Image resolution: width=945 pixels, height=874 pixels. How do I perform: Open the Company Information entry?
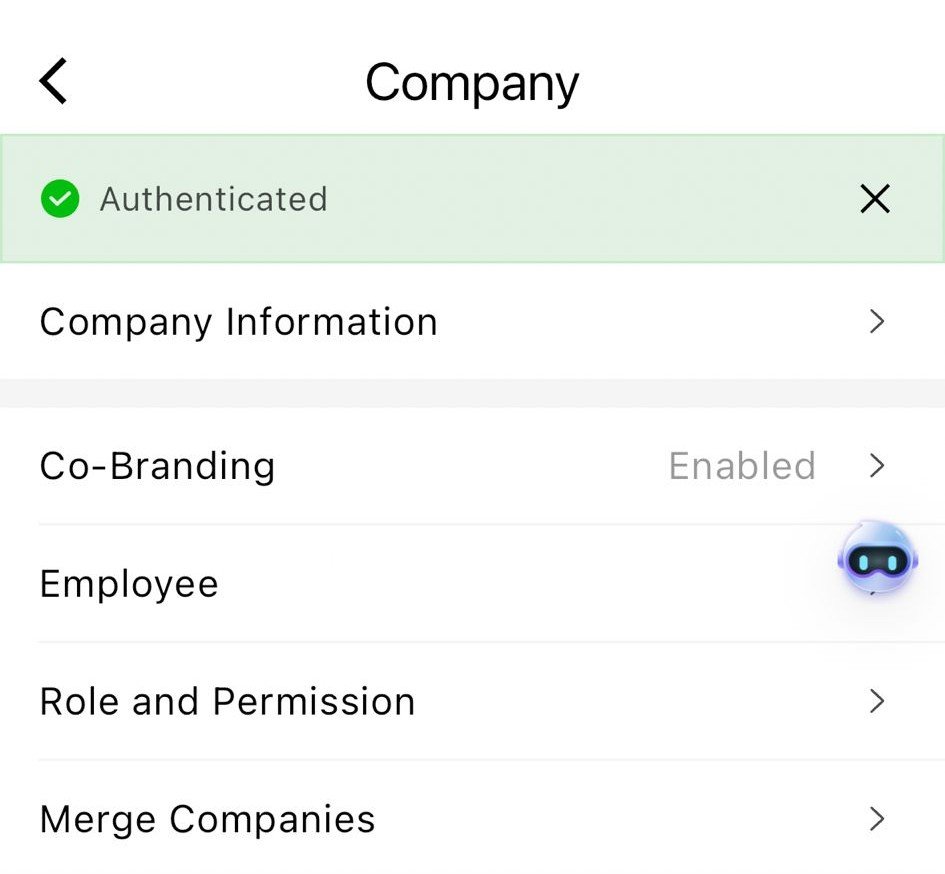(x=238, y=322)
